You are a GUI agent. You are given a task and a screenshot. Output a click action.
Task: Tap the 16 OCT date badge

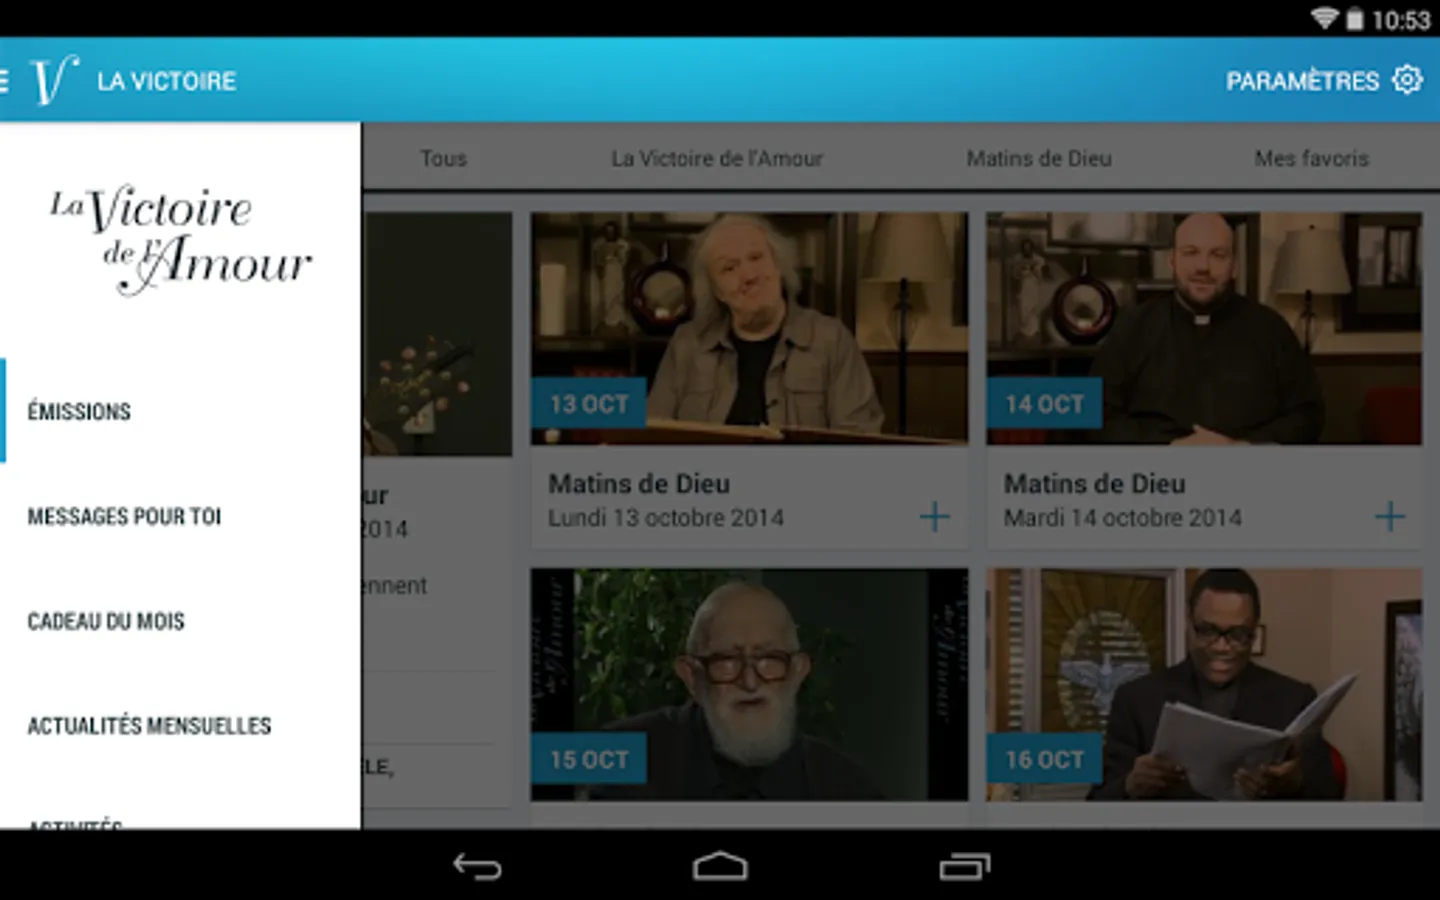pos(1044,759)
